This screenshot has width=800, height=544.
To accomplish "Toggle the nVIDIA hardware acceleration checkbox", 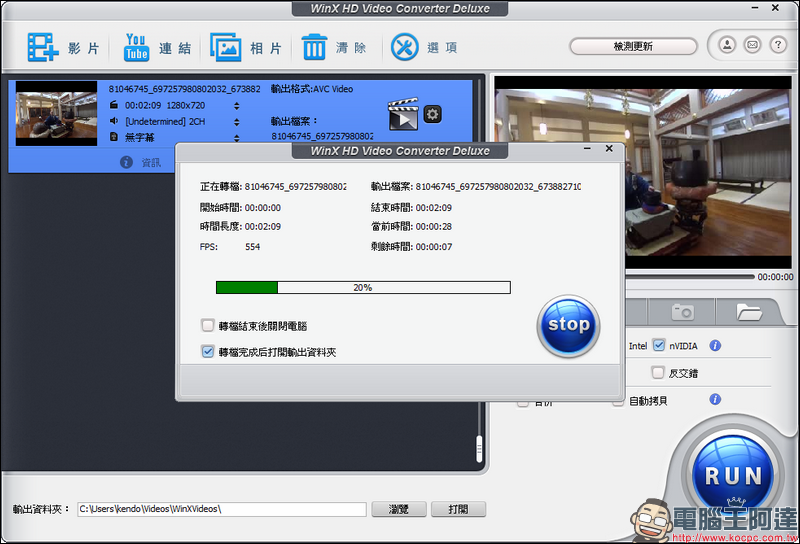I will click(x=659, y=345).
